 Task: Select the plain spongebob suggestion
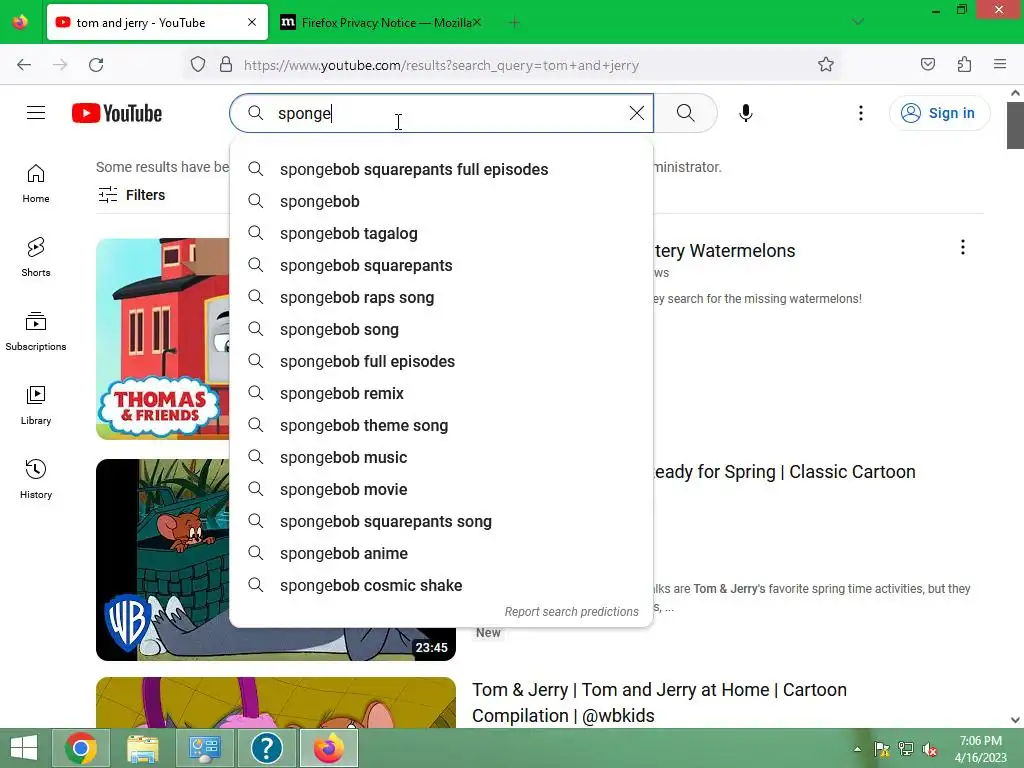tap(441, 201)
